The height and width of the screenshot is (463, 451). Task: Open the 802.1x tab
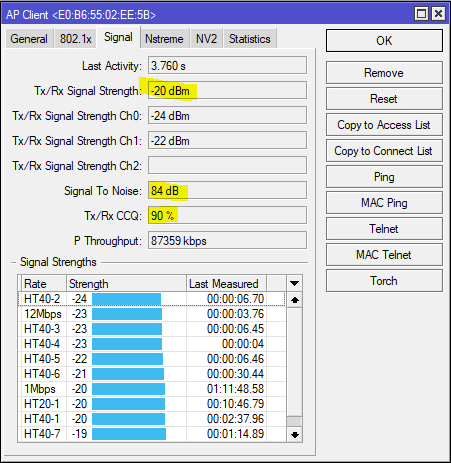[x=76, y=39]
